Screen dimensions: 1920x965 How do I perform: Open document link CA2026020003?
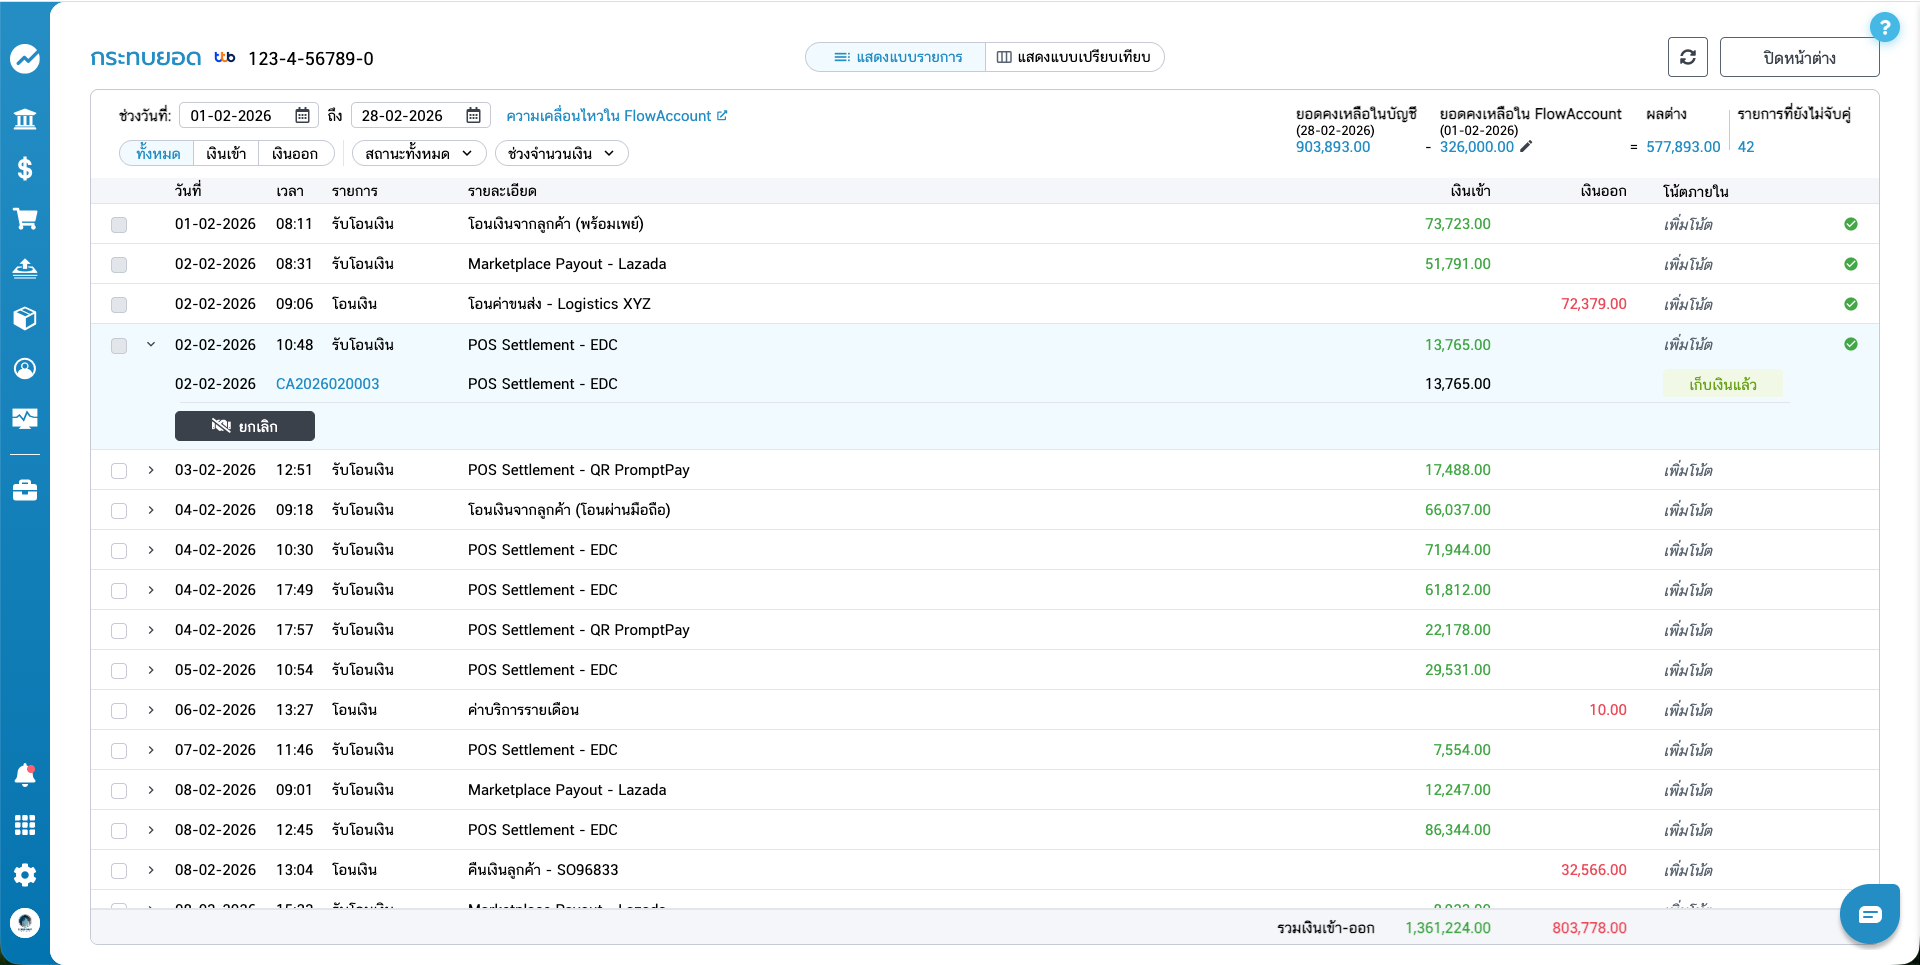327,384
